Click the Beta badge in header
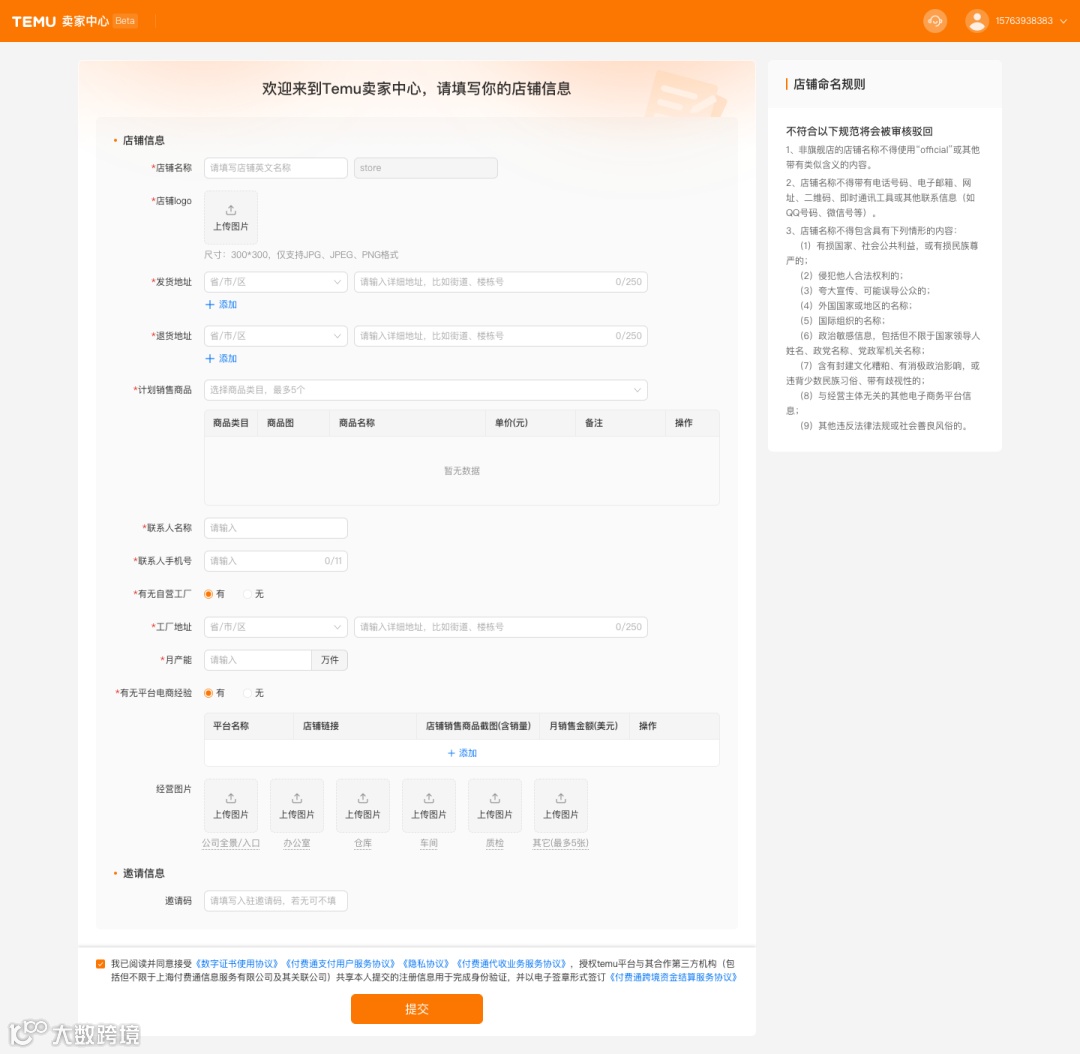 tap(125, 21)
